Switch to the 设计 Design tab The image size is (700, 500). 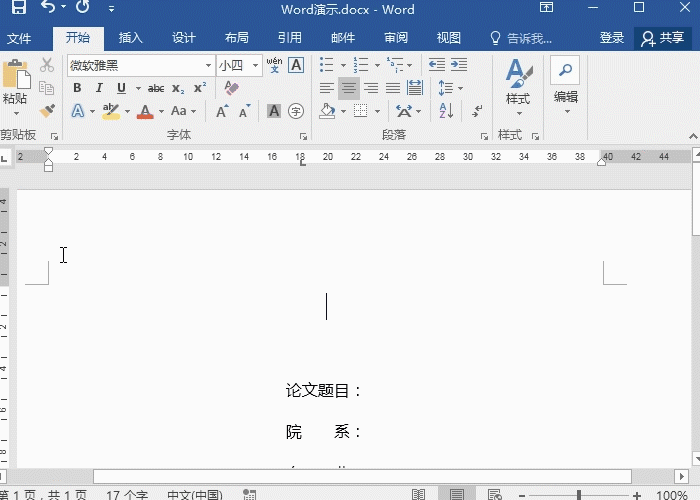point(183,38)
